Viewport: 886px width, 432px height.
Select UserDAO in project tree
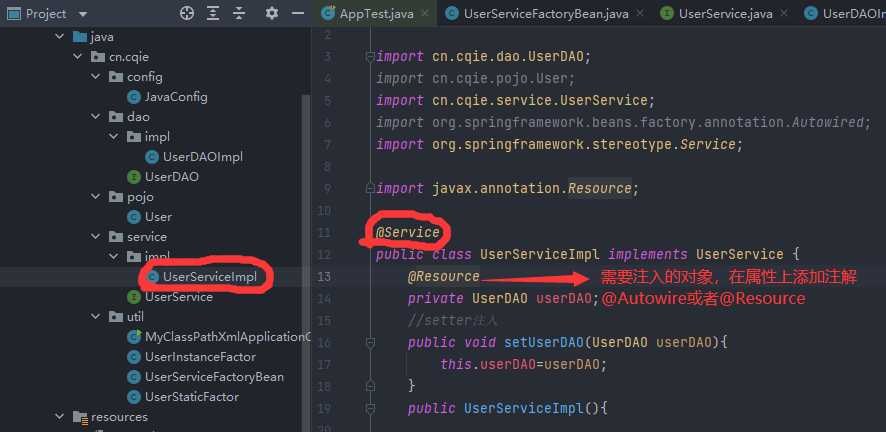point(172,177)
